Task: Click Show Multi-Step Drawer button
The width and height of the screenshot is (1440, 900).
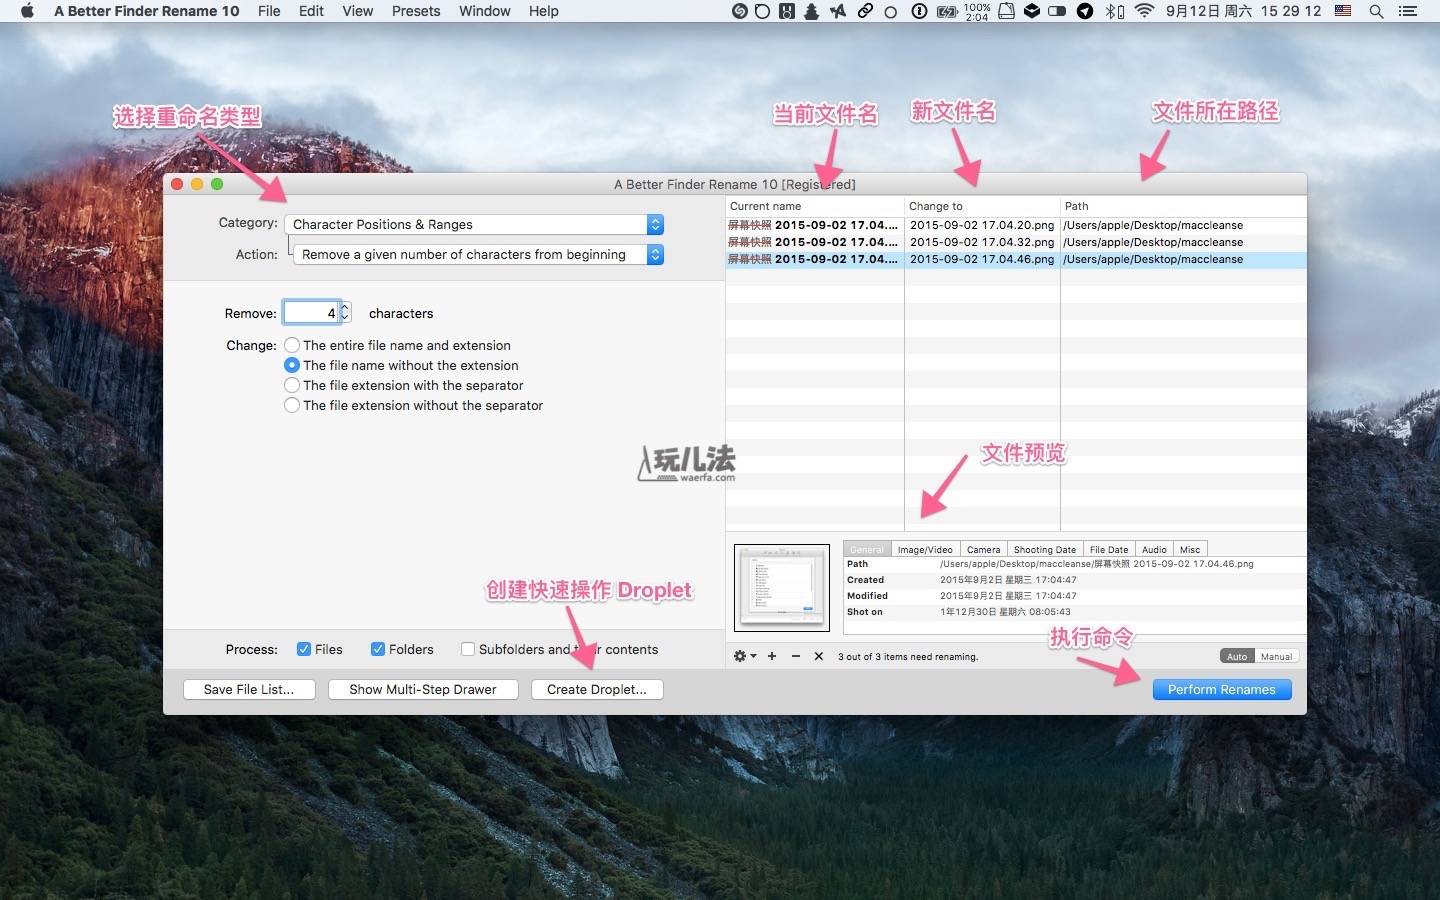Action: click(x=423, y=689)
